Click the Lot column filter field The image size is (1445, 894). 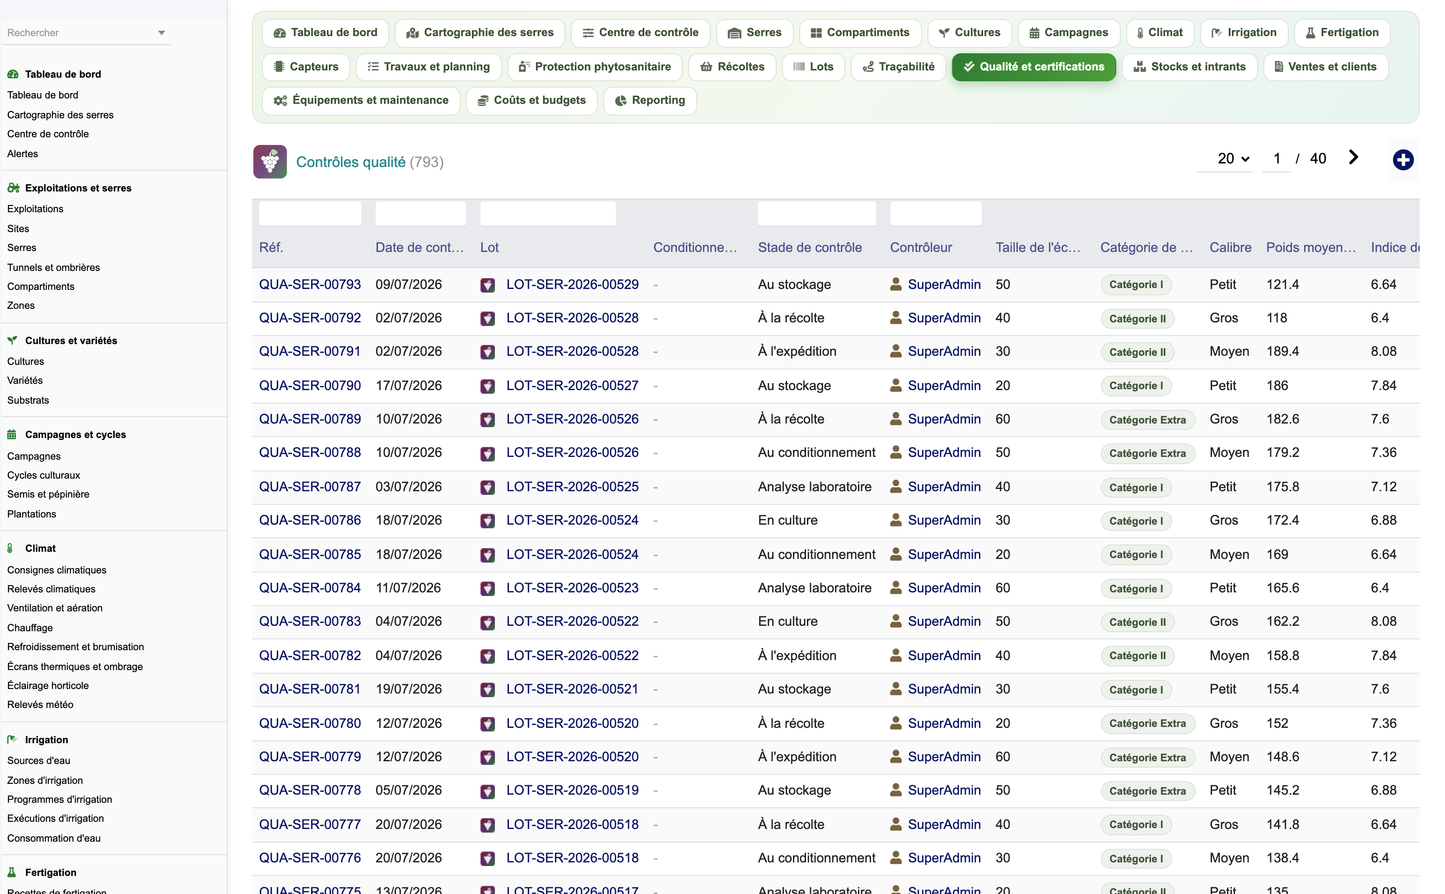[548, 213]
